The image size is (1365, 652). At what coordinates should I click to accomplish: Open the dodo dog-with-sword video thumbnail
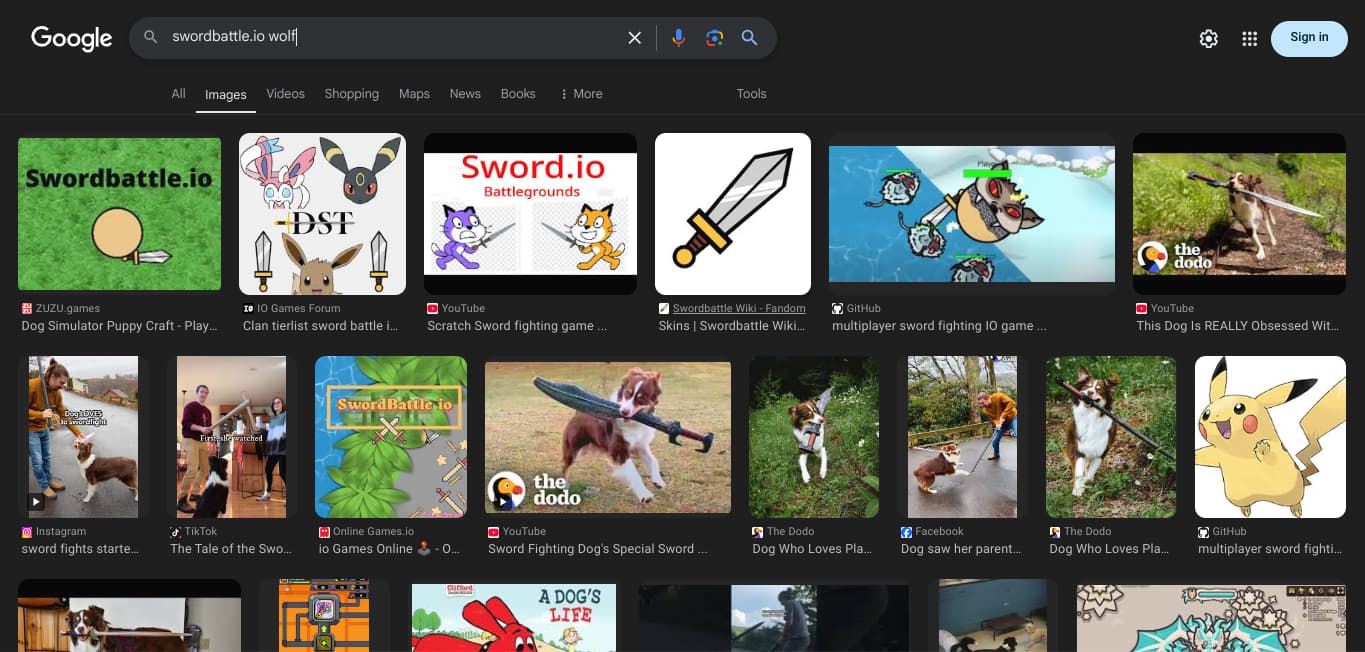[x=1239, y=214]
